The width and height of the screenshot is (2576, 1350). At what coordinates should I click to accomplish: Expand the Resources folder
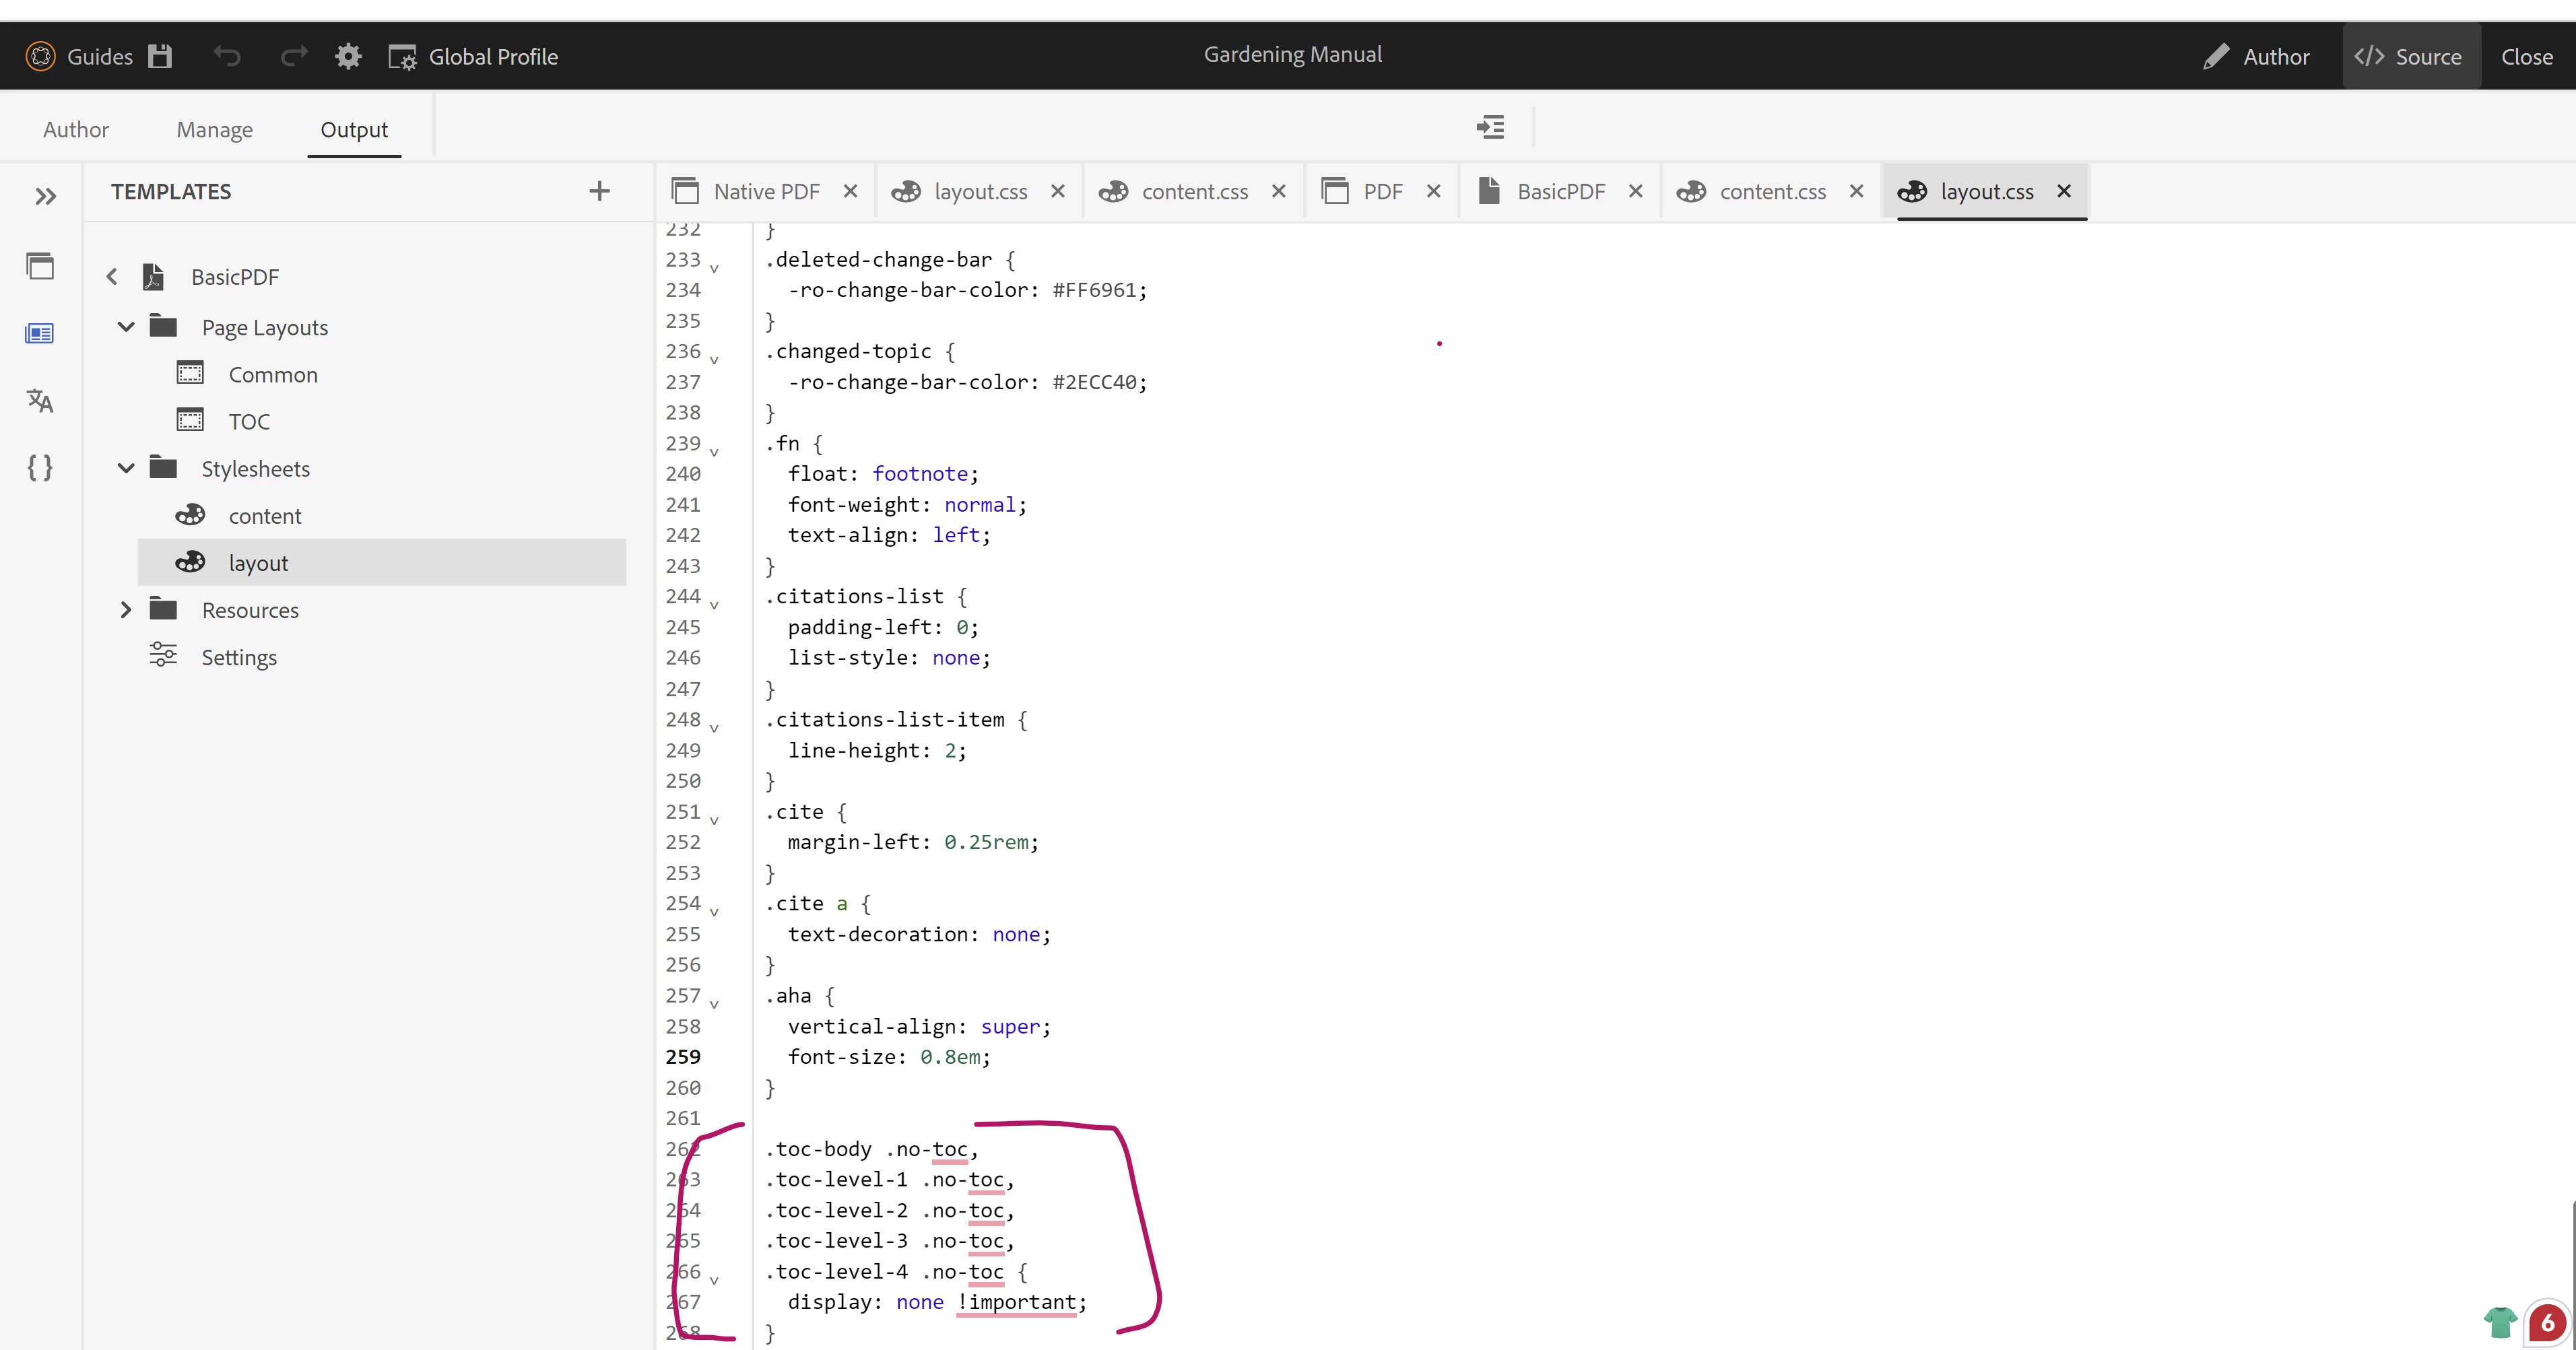point(126,610)
